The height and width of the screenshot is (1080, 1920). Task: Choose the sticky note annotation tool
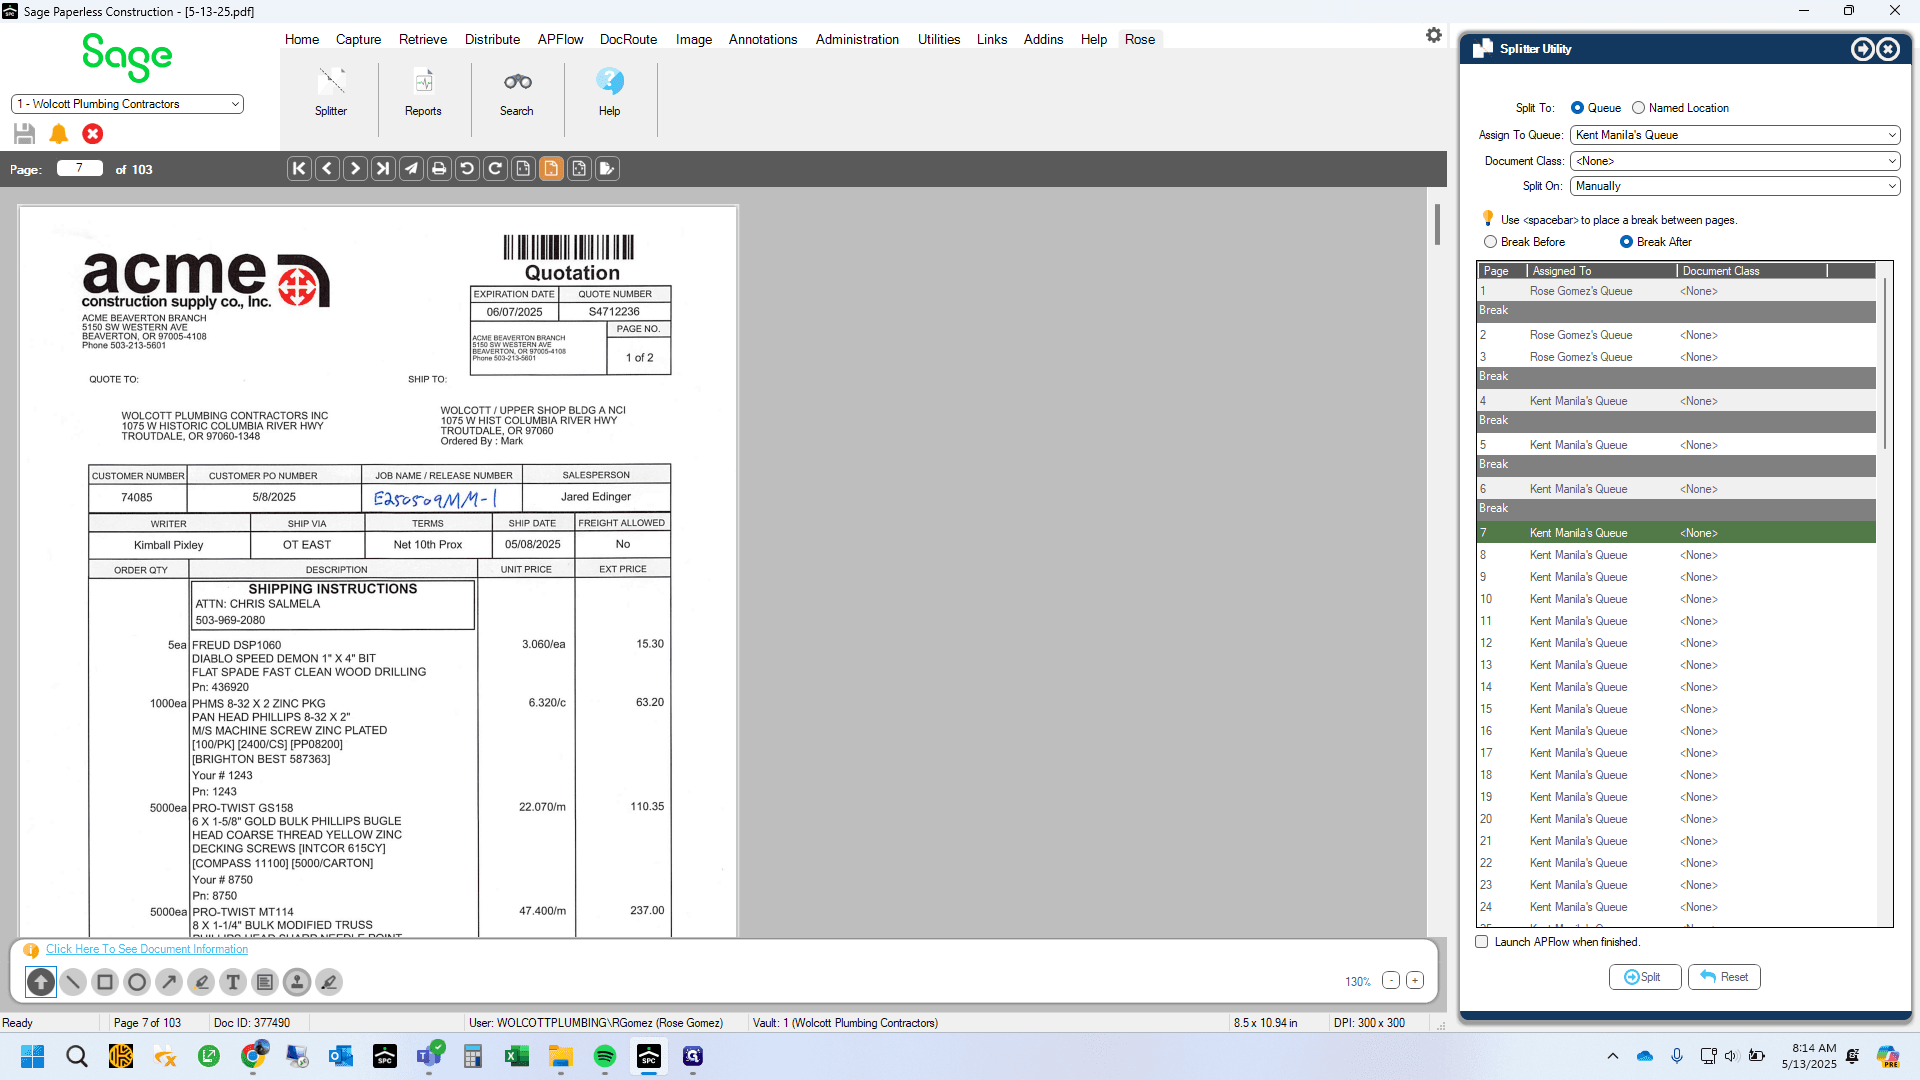[x=265, y=982]
